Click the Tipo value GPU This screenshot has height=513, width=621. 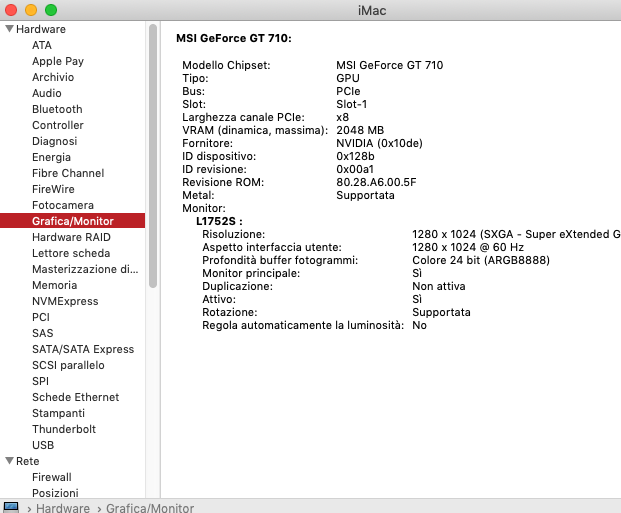coord(348,78)
